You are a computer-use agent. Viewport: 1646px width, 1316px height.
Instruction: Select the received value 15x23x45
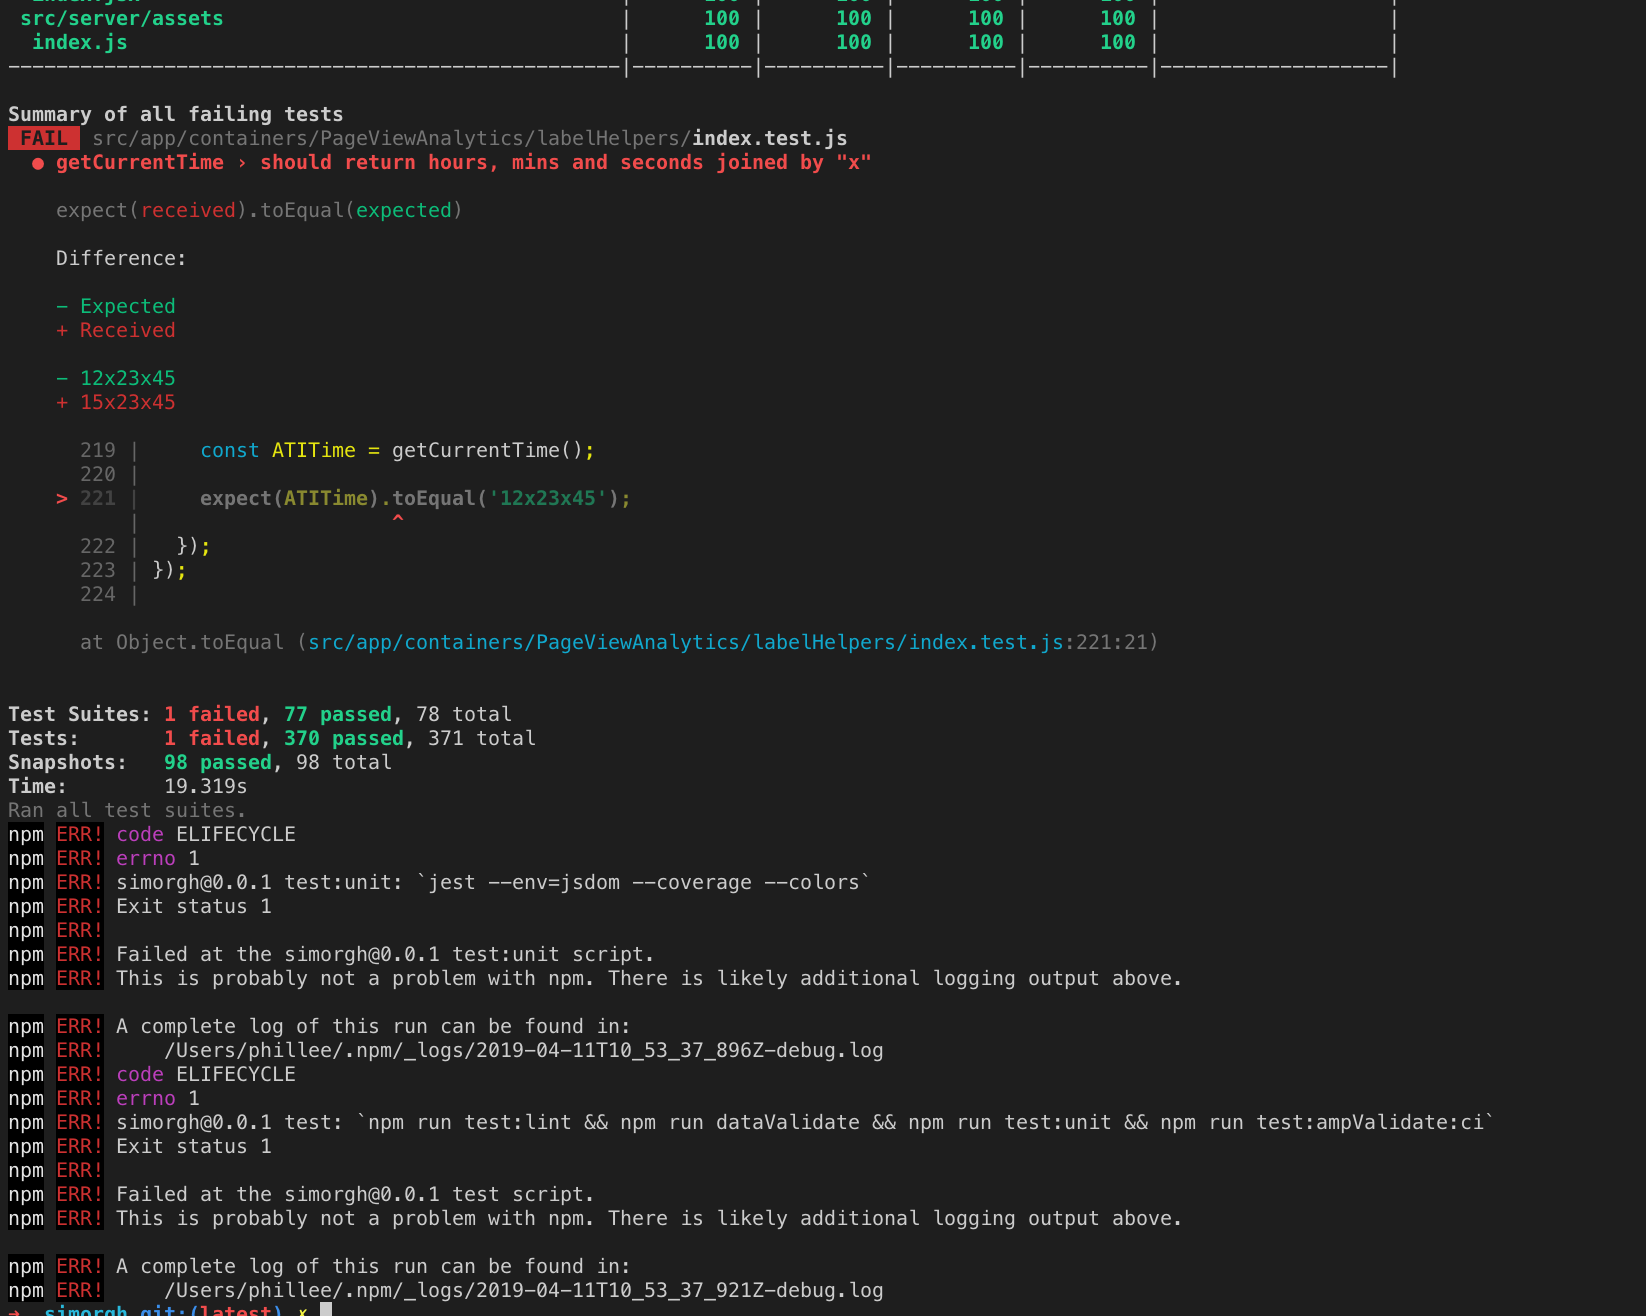[127, 402]
